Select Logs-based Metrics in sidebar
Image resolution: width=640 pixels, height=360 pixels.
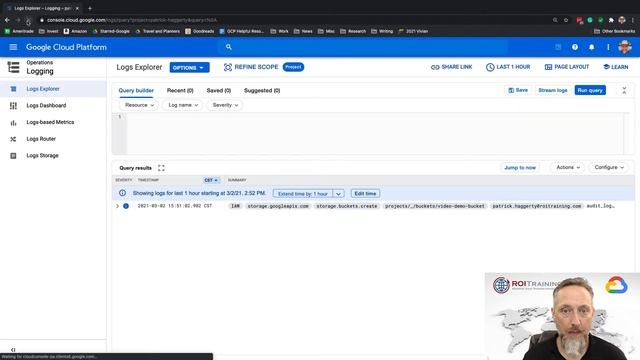pos(50,122)
